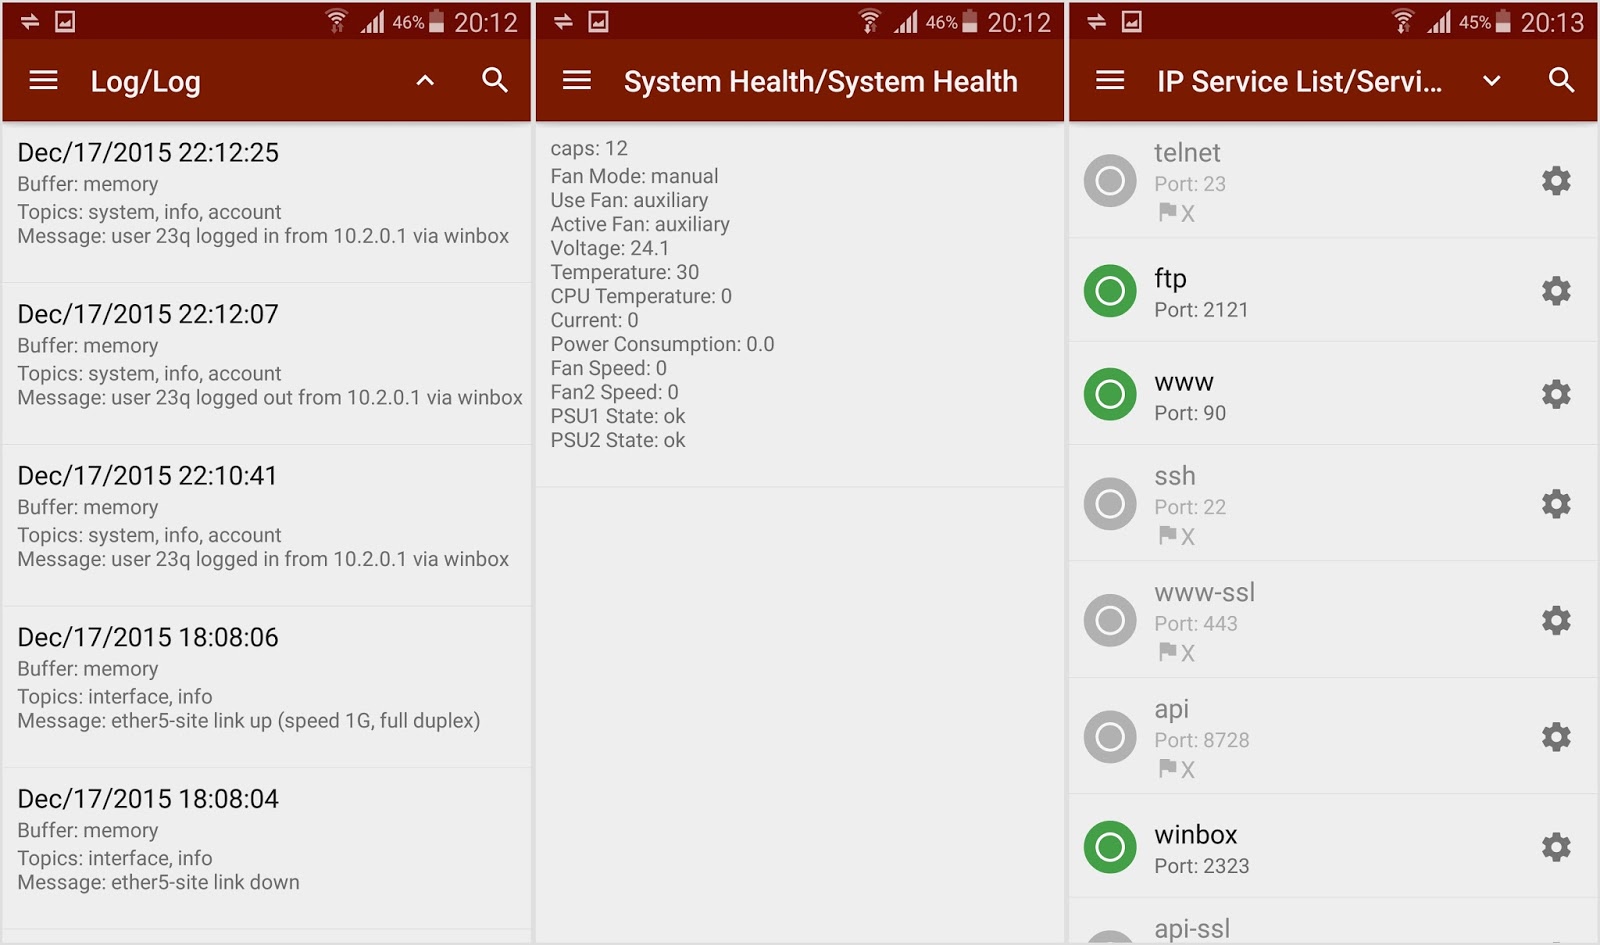
Task: Click 'Log/Log' screen title
Action: click(x=146, y=82)
